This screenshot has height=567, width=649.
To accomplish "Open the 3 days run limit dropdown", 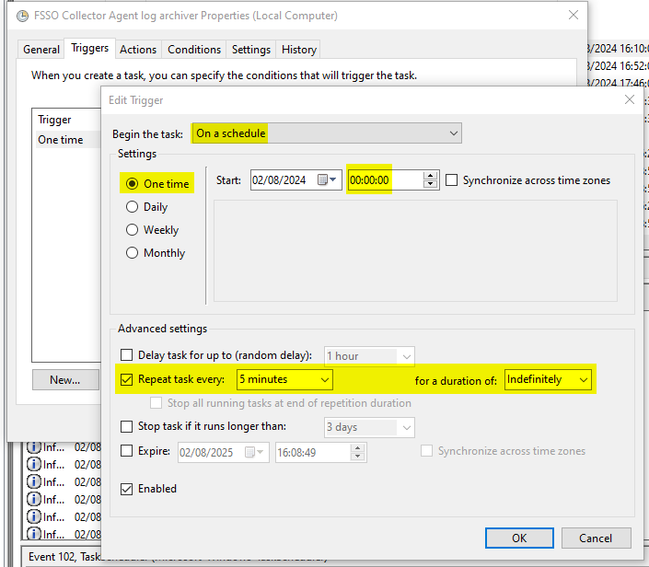I will [369, 428].
